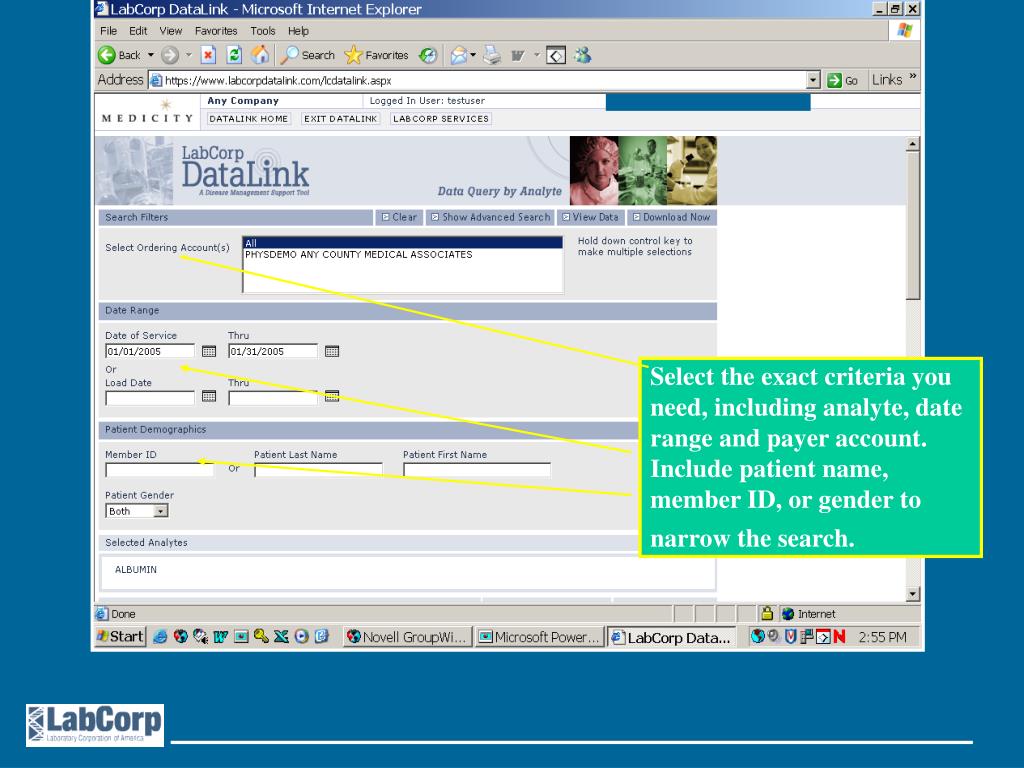Click LabCorp DataLink taskbar button
The image size is (1024, 768).
671,637
